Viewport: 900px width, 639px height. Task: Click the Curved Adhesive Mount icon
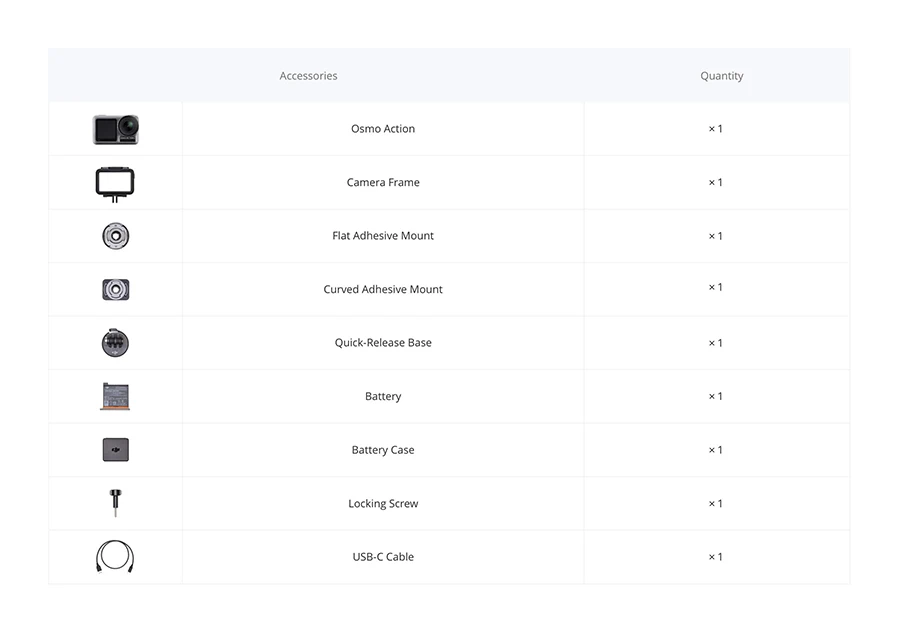point(115,289)
